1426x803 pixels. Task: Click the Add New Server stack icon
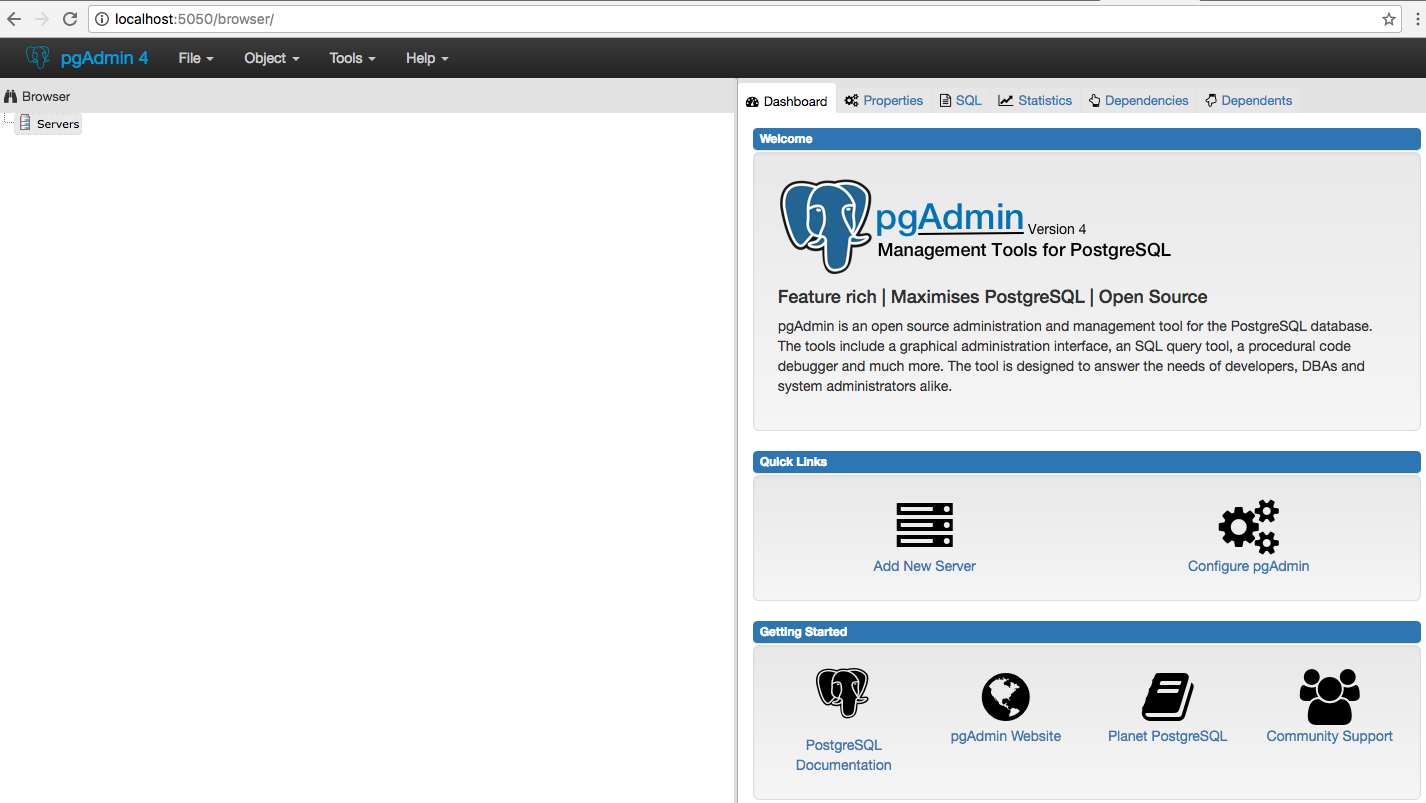tap(924, 525)
